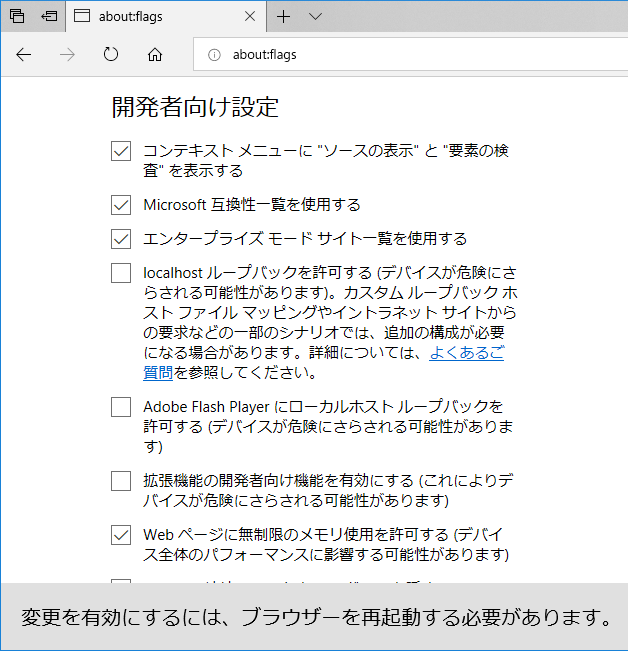The height and width of the screenshot is (651, 628).
Task: Select the about:flags tab
Action: coord(150,16)
